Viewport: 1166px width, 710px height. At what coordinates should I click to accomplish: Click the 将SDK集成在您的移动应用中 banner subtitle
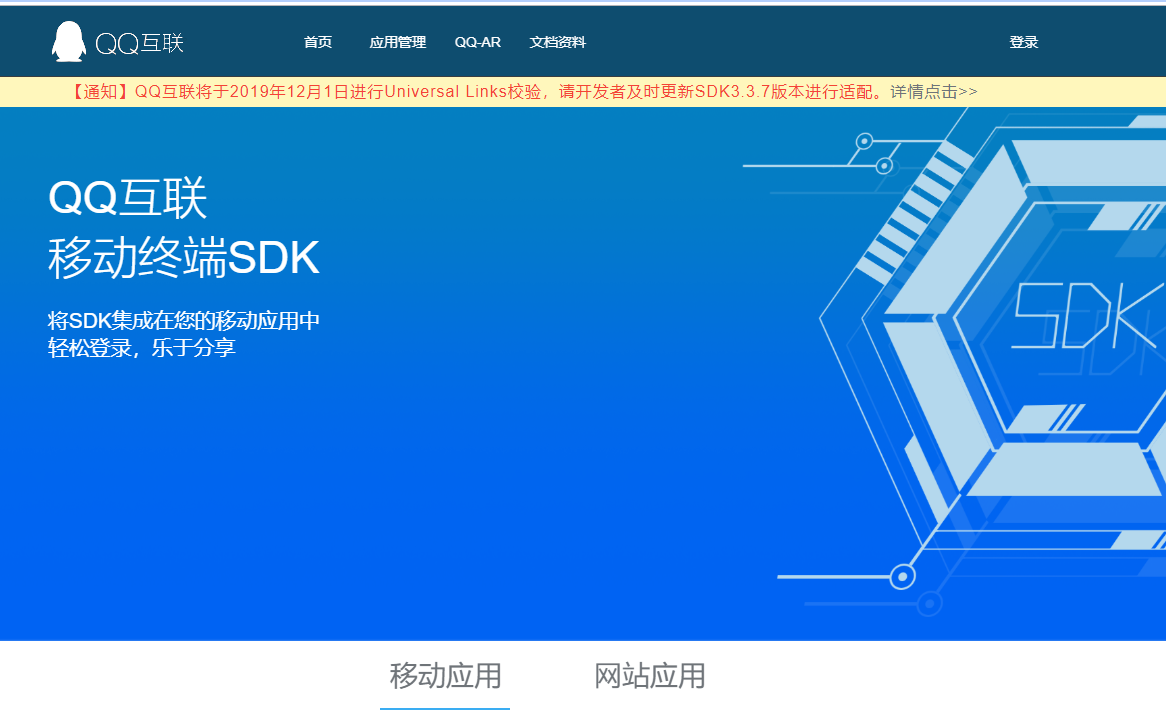coord(184,320)
